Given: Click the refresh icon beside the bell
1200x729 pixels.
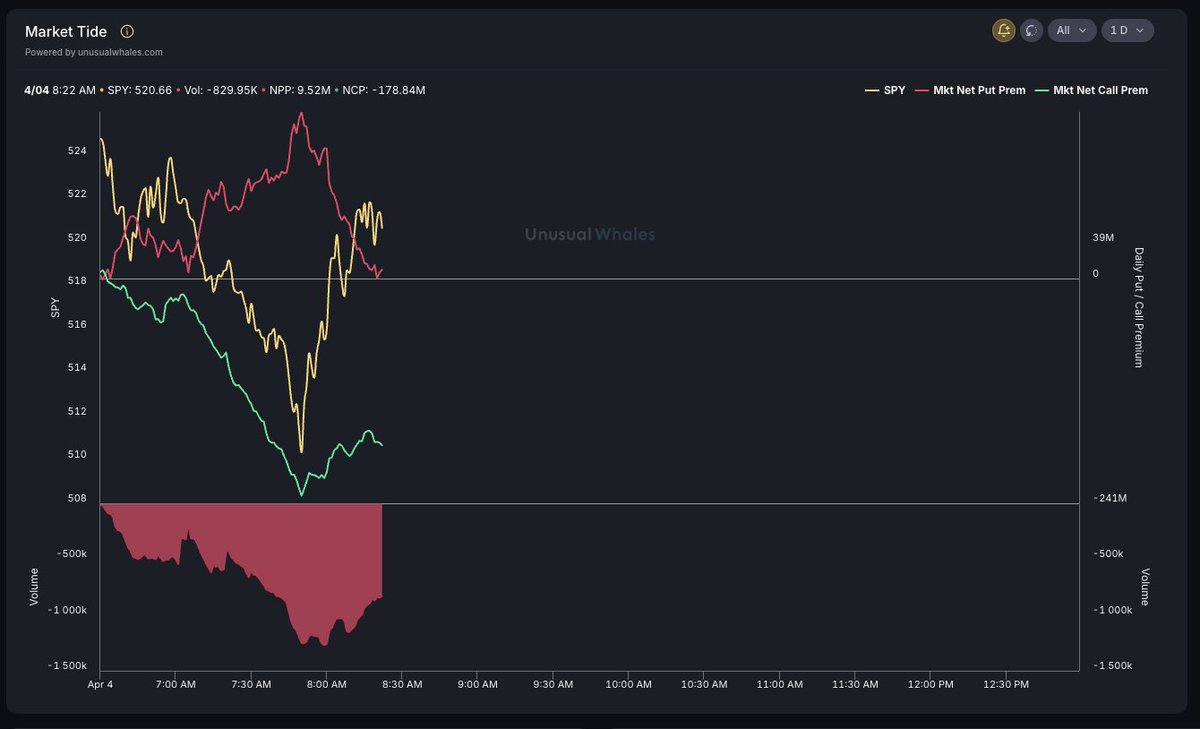Looking at the screenshot, I should pyautogui.click(x=1030, y=30).
